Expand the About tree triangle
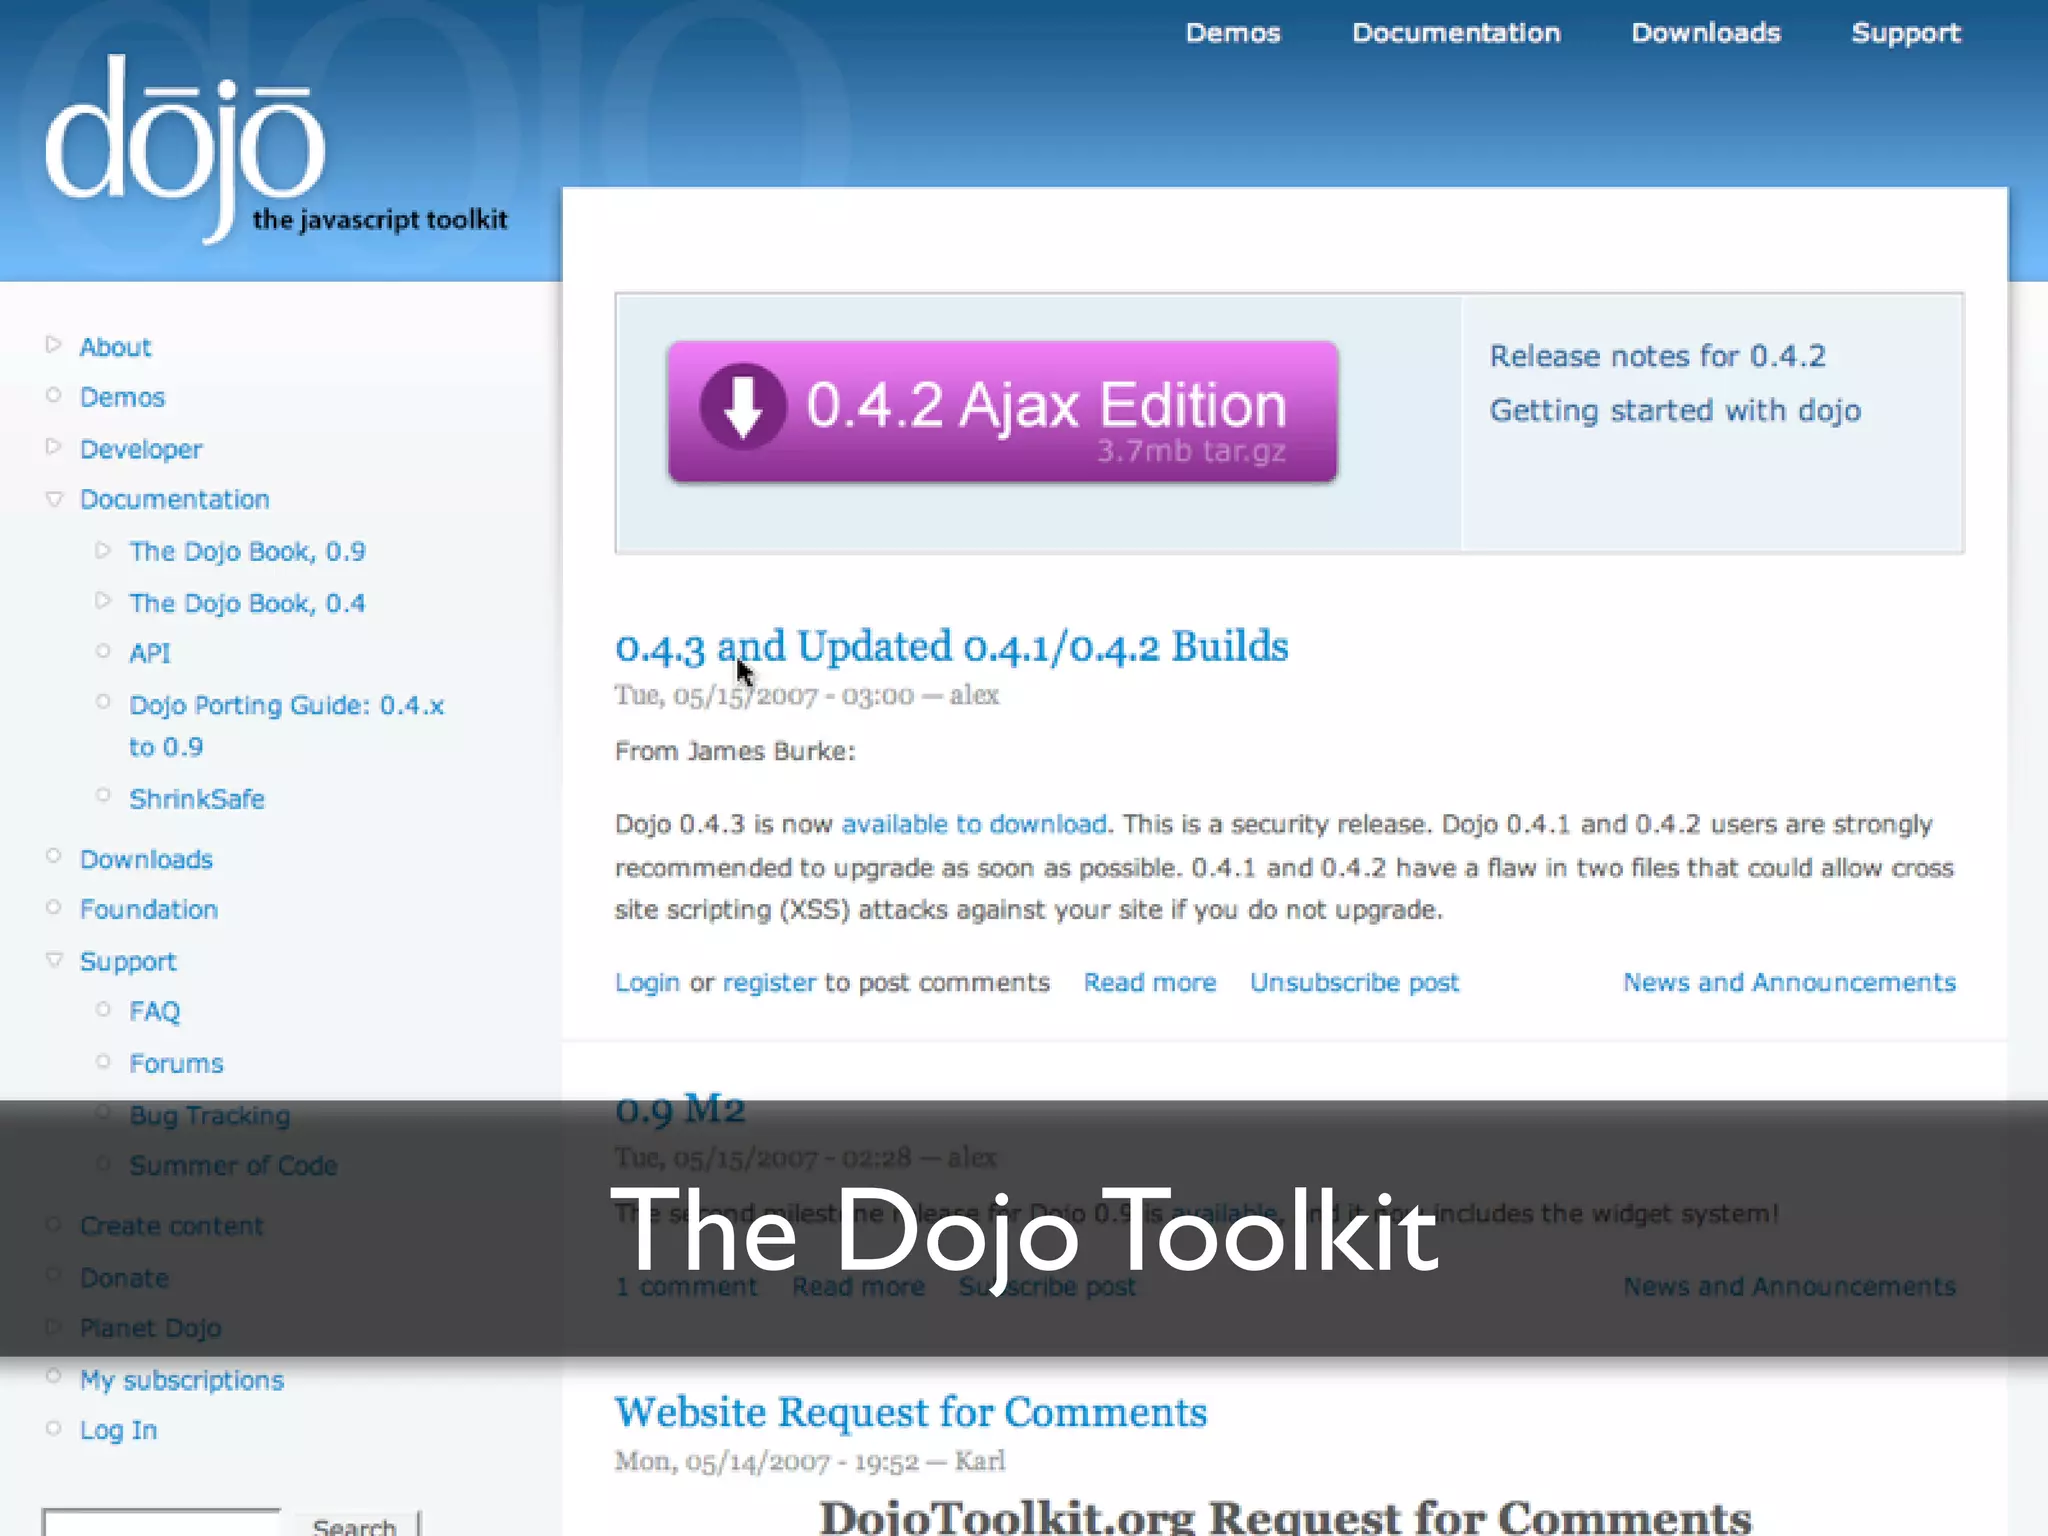Image resolution: width=2048 pixels, height=1536 pixels. [54, 345]
